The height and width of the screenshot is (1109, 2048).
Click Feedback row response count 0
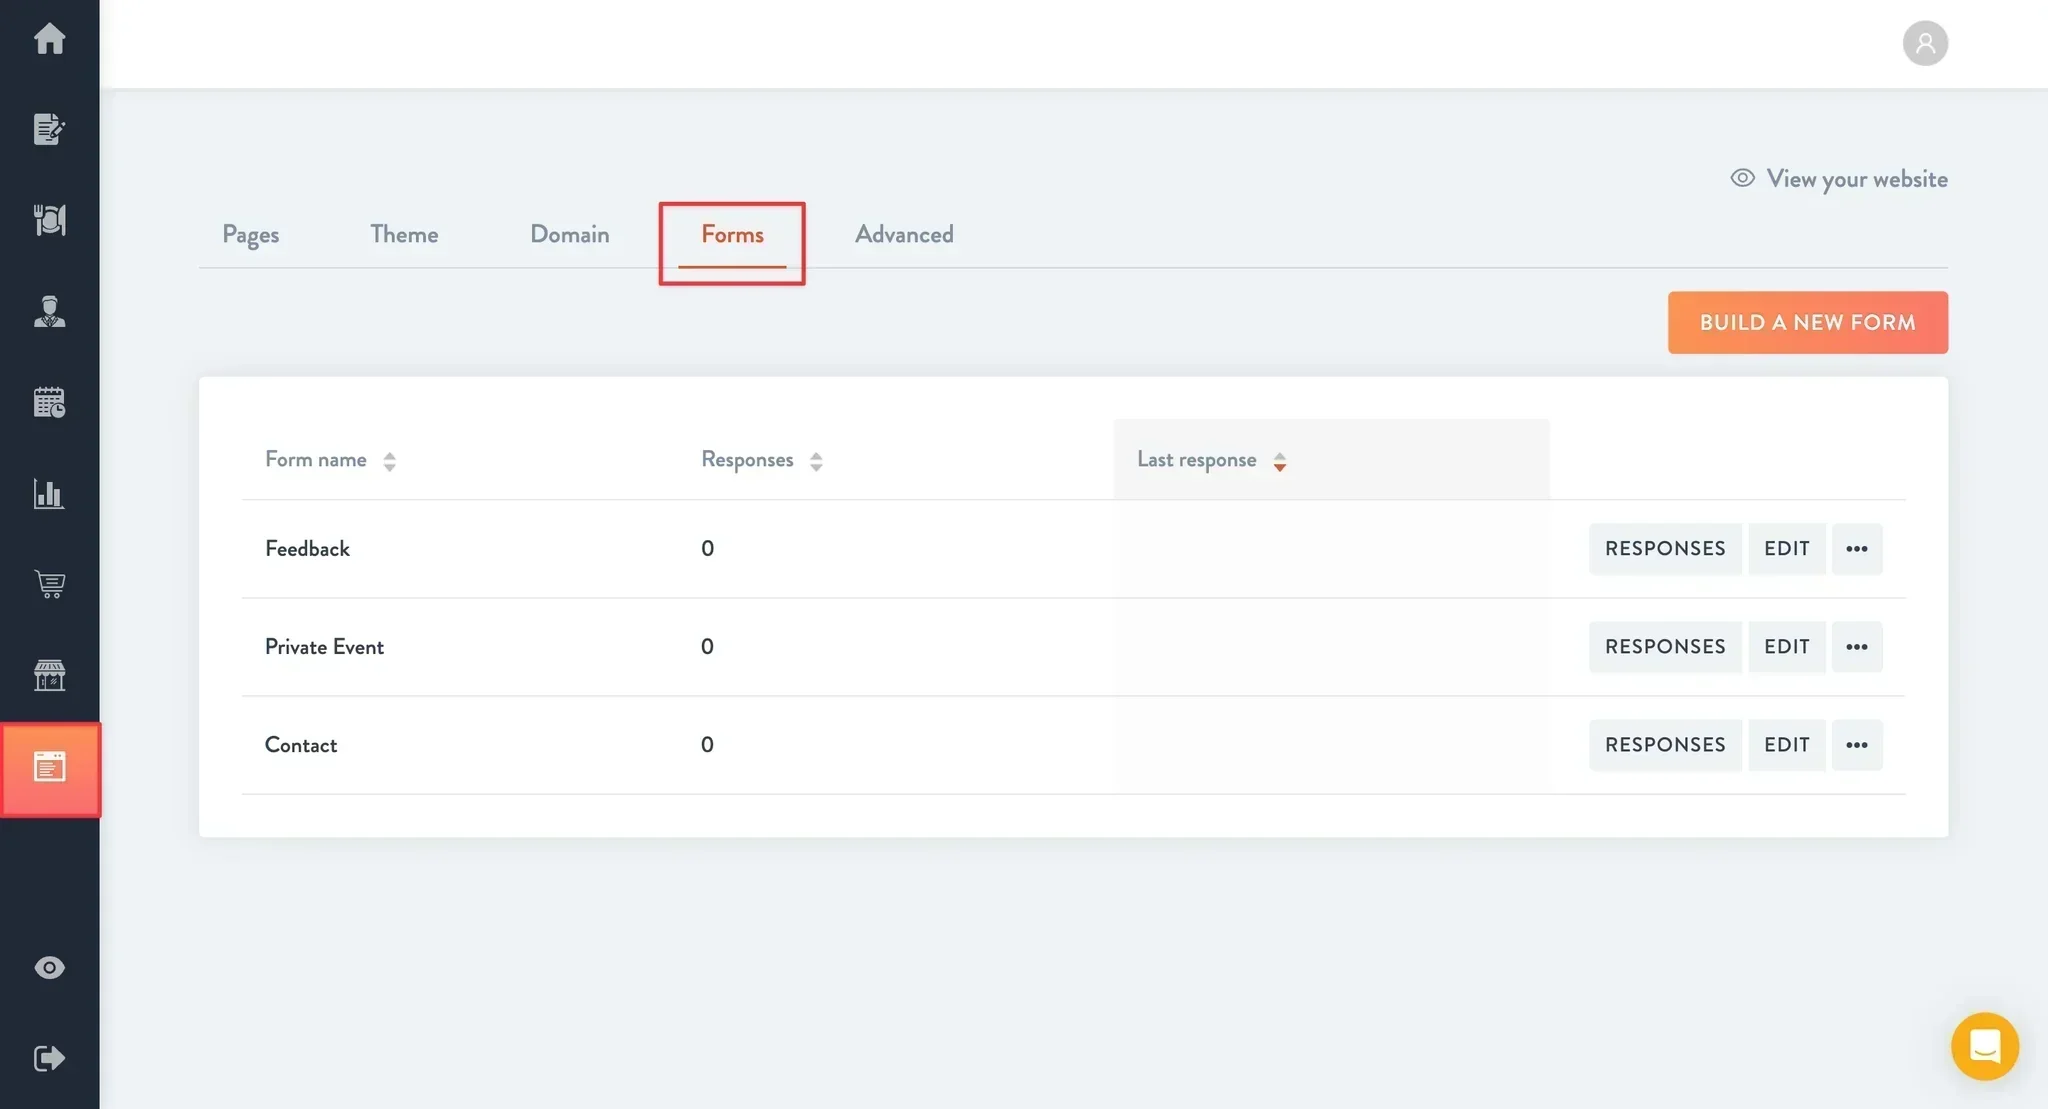tap(707, 548)
